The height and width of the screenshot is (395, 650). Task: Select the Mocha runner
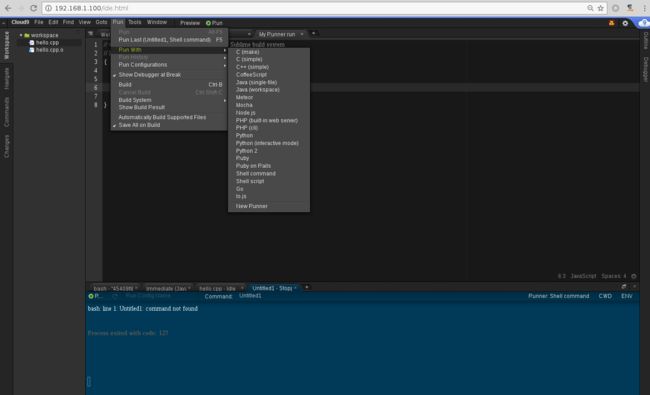click(x=269, y=105)
